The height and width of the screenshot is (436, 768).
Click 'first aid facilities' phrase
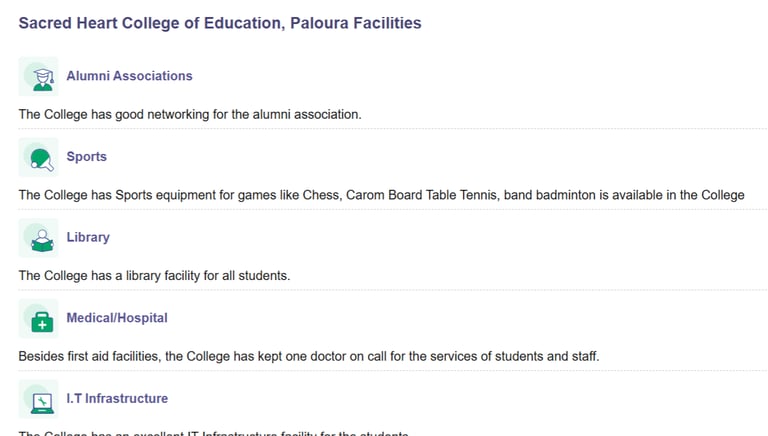pos(111,356)
